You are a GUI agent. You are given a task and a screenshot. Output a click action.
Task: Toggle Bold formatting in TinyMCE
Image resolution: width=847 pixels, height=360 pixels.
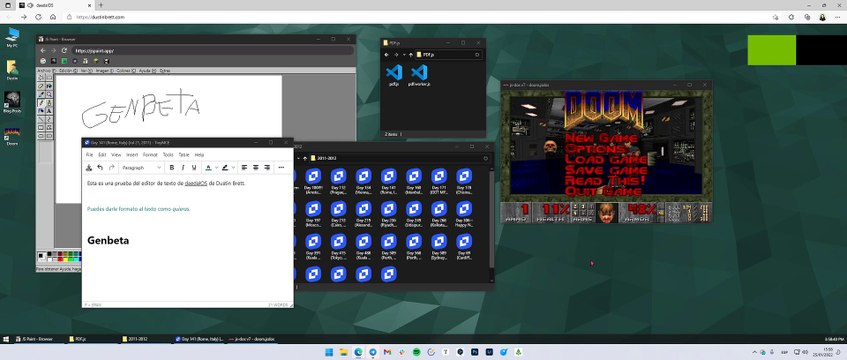[172, 168]
